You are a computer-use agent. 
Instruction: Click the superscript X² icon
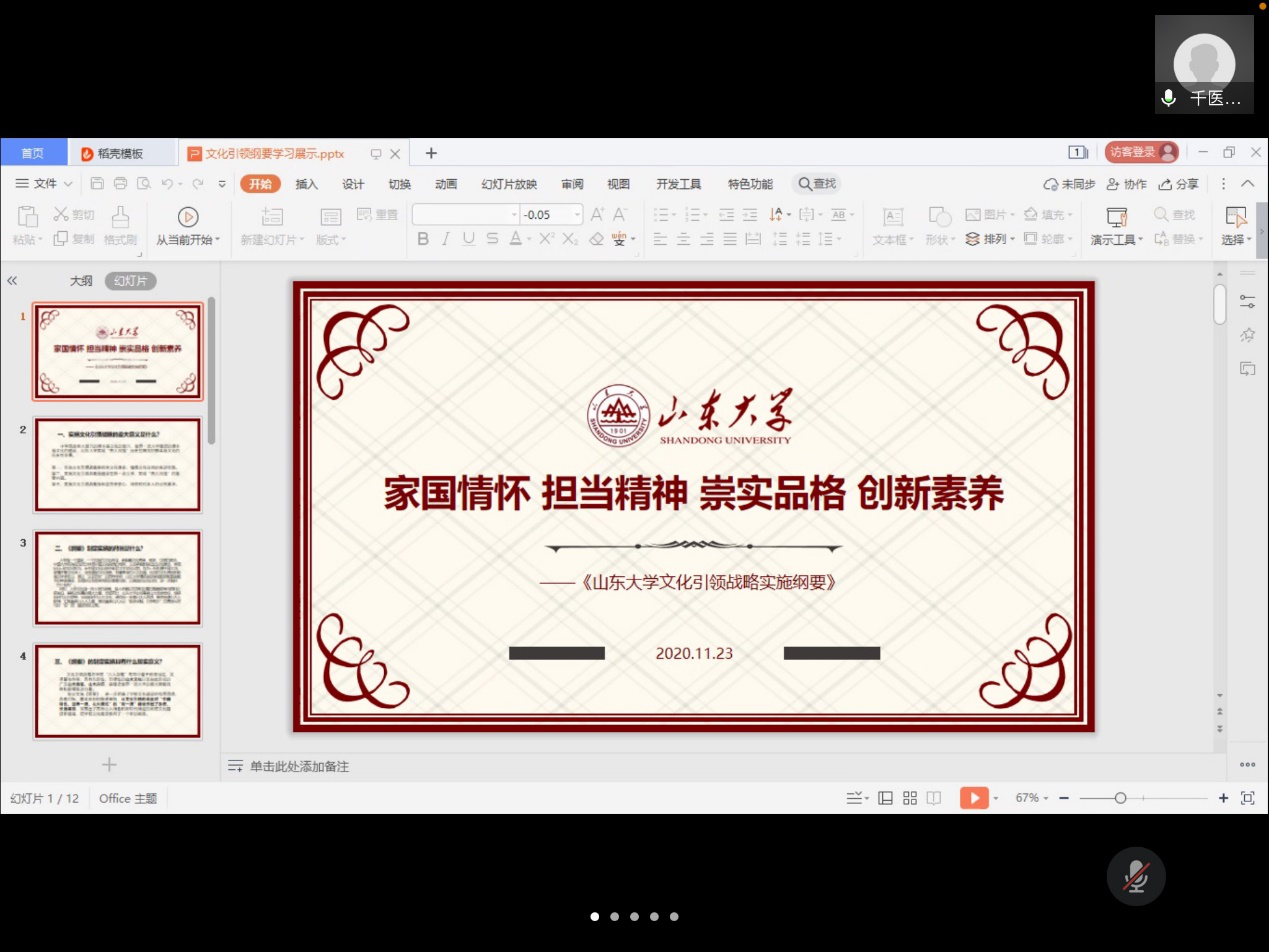click(547, 239)
